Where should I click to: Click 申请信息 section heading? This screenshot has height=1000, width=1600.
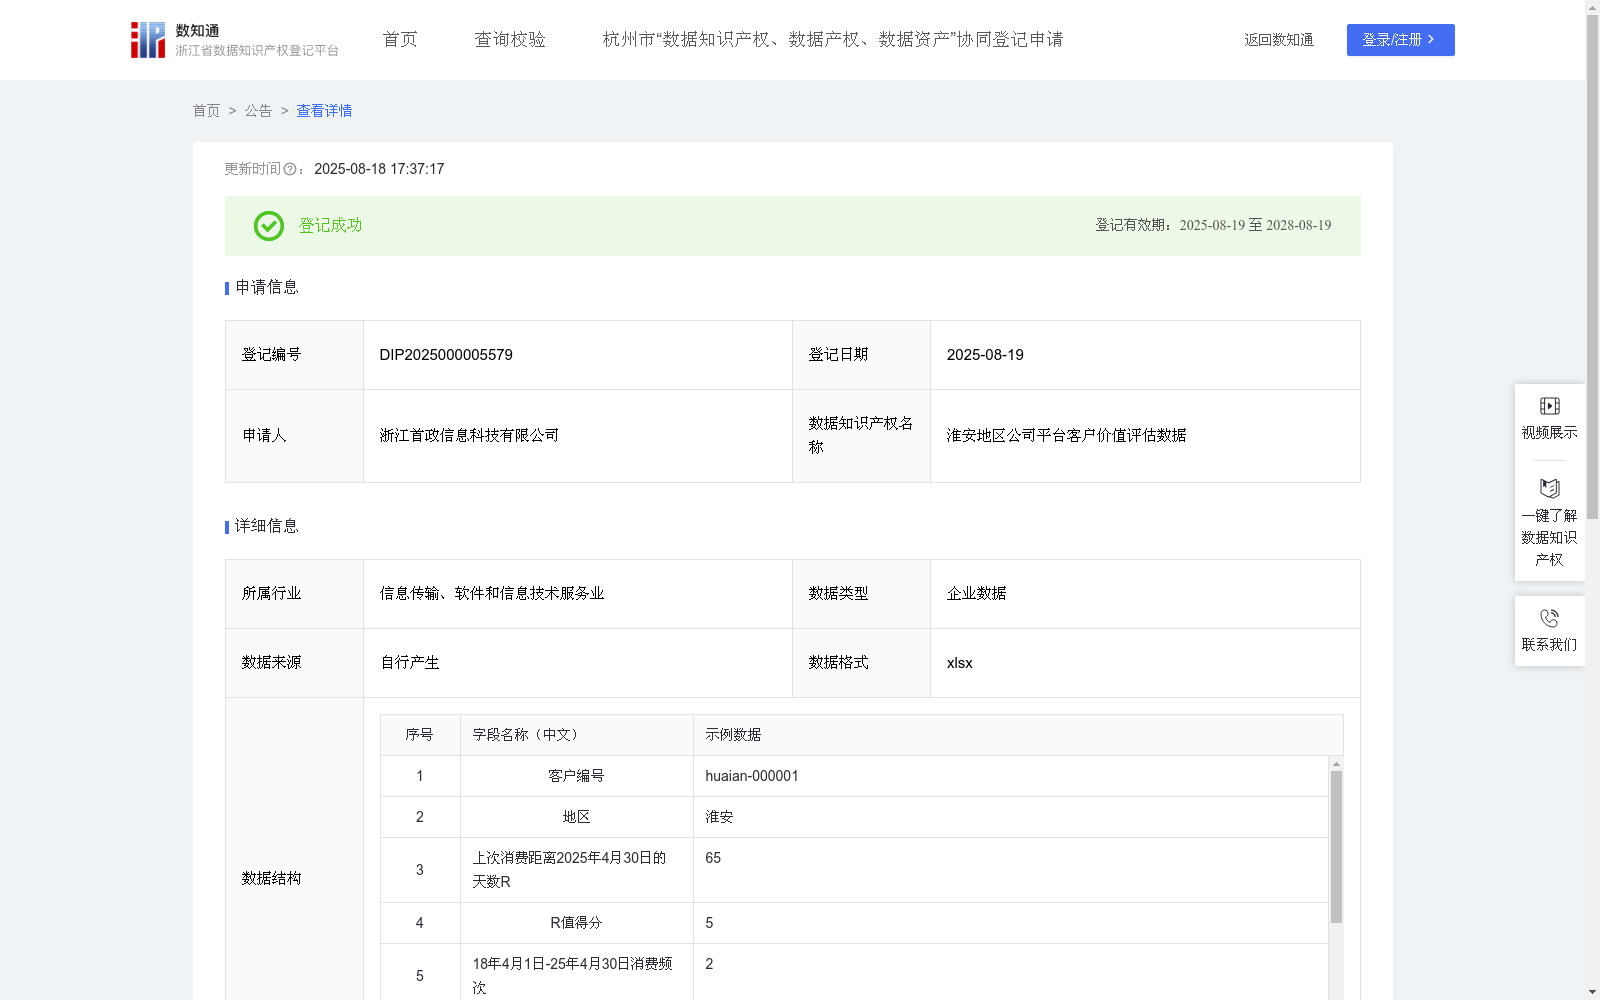(267, 288)
